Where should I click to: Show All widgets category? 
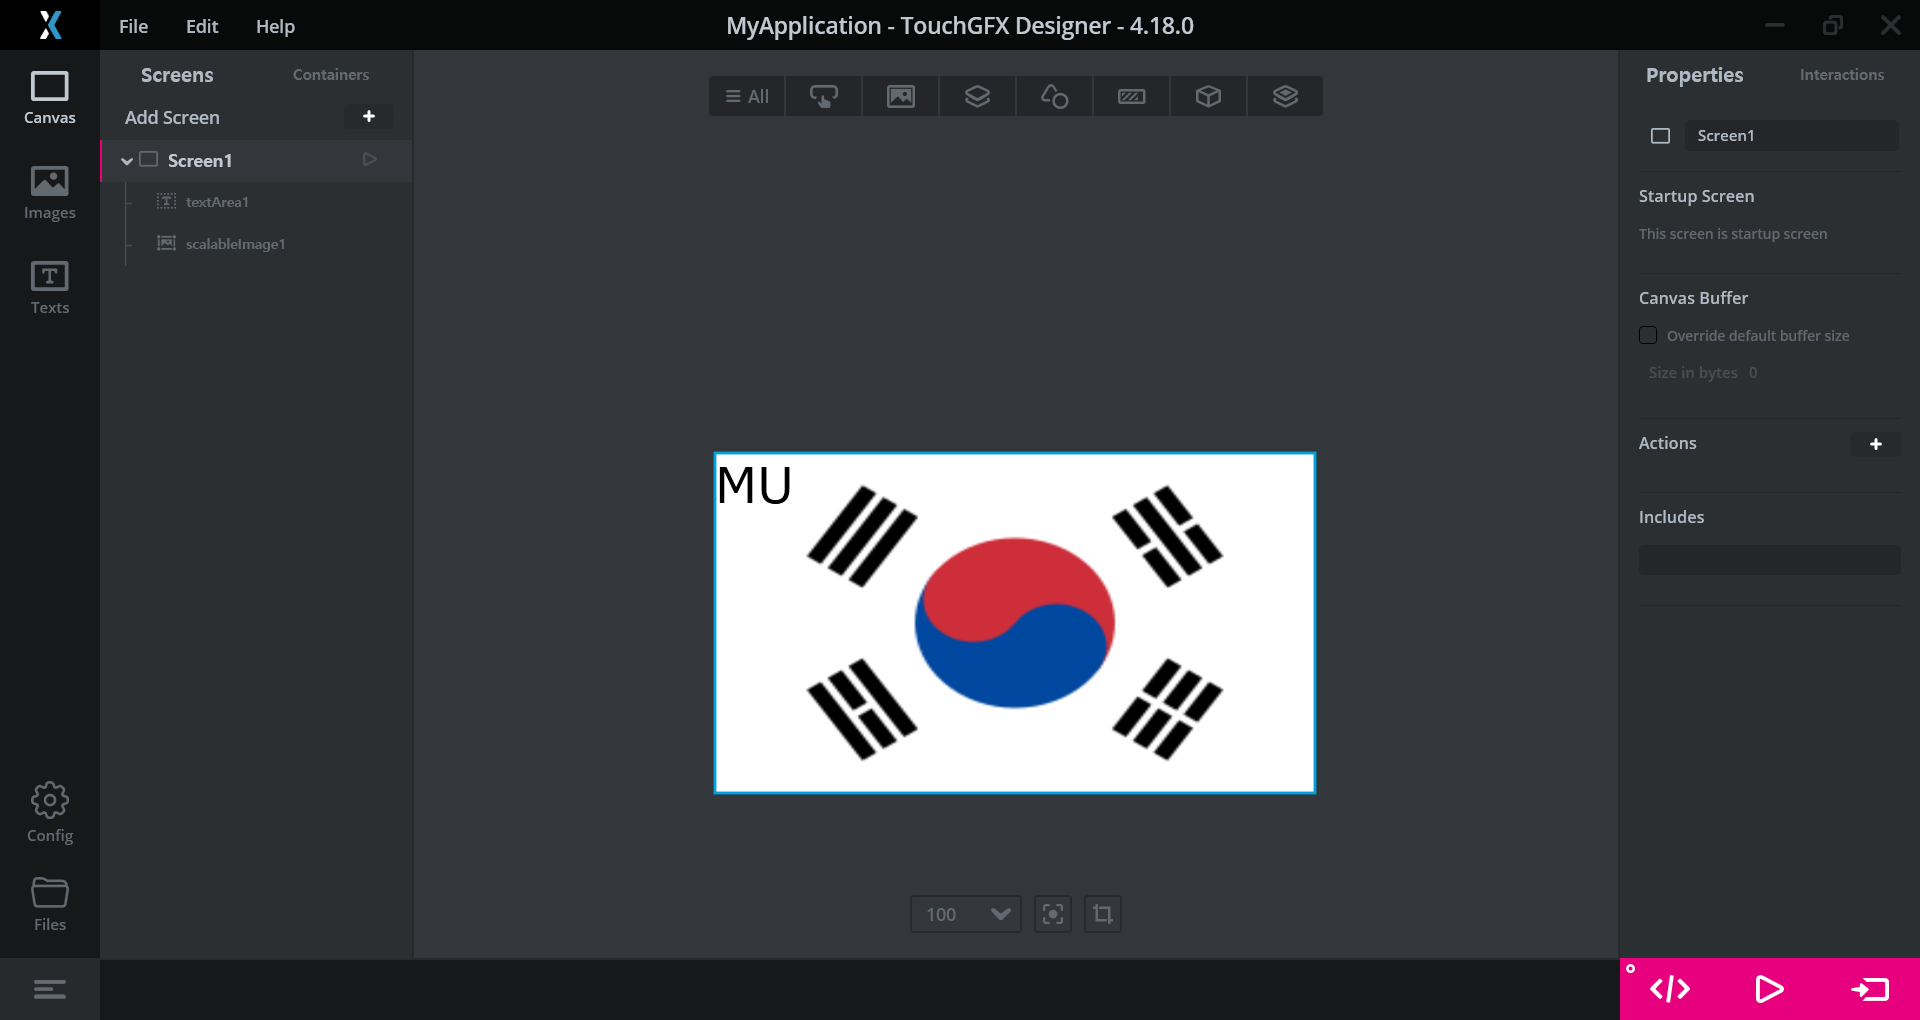747,96
